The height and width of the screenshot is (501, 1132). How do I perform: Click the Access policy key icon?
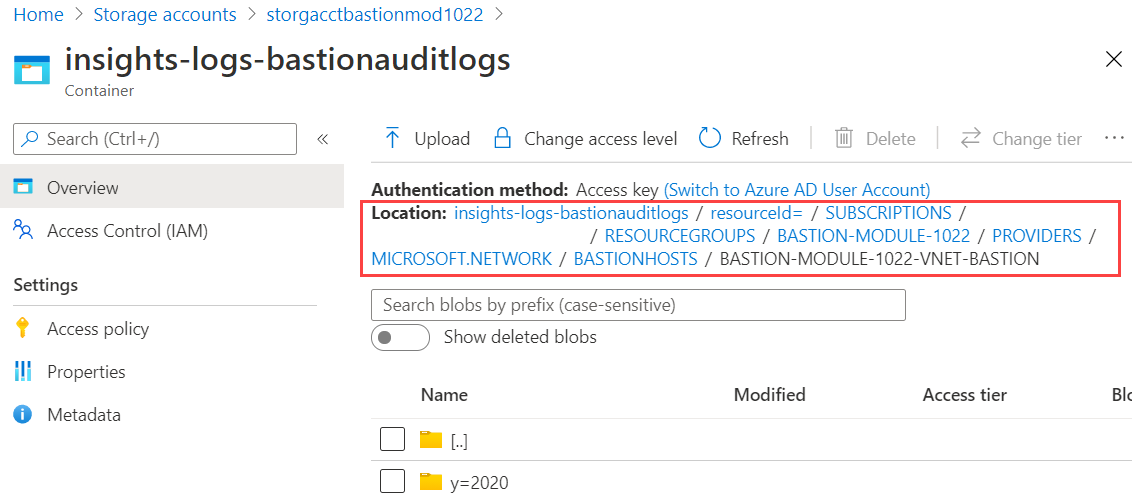[x=22, y=328]
